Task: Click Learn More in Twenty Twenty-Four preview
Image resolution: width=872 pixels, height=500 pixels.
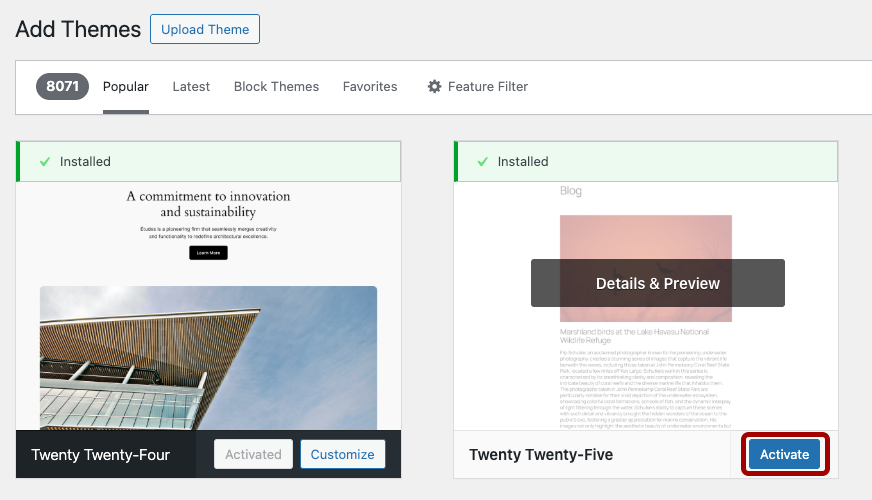Action: click(x=208, y=253)
